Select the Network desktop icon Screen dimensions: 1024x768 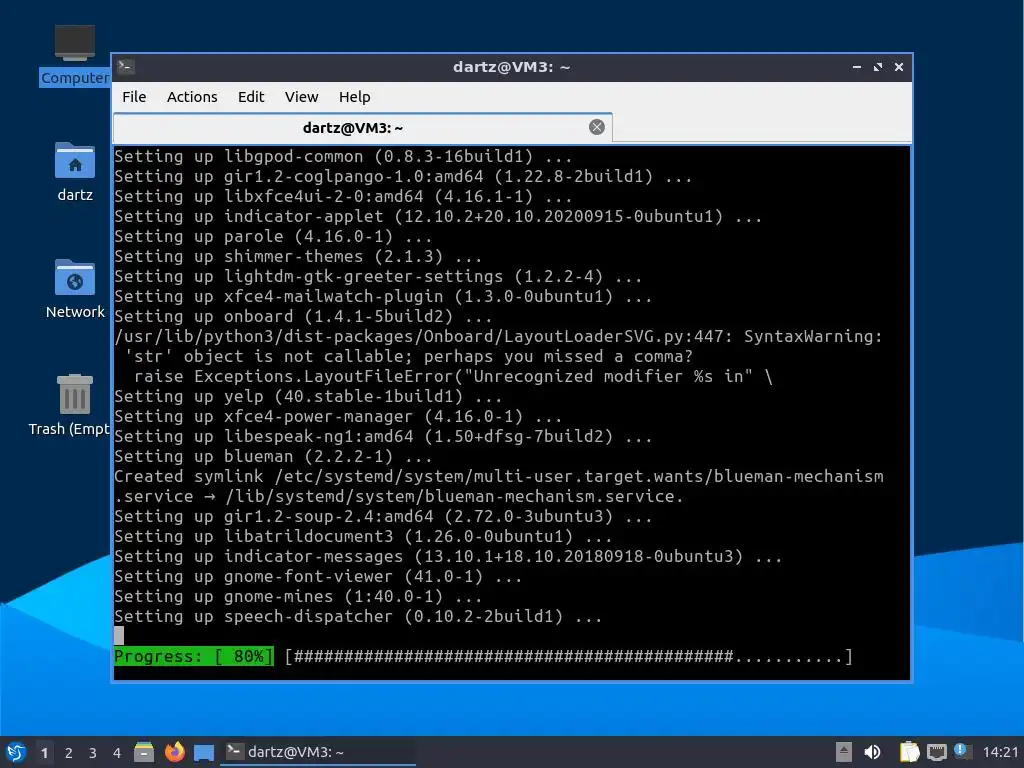(x=74, y=289)
